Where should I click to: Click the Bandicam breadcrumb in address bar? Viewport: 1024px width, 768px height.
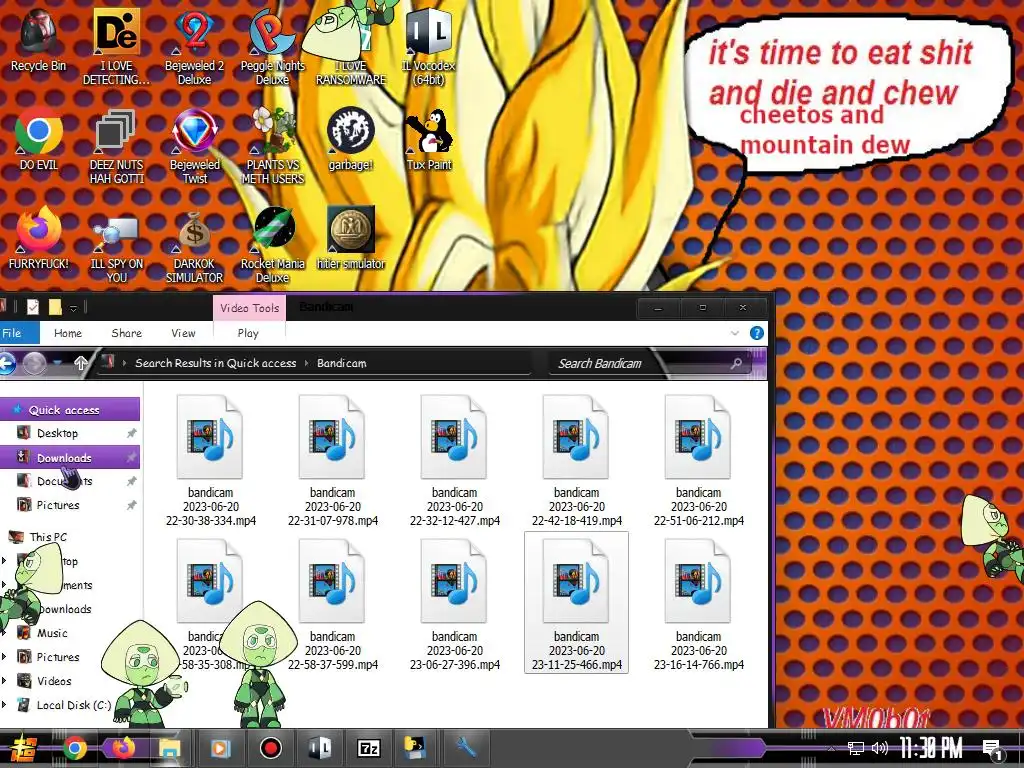tap(342, 363)
